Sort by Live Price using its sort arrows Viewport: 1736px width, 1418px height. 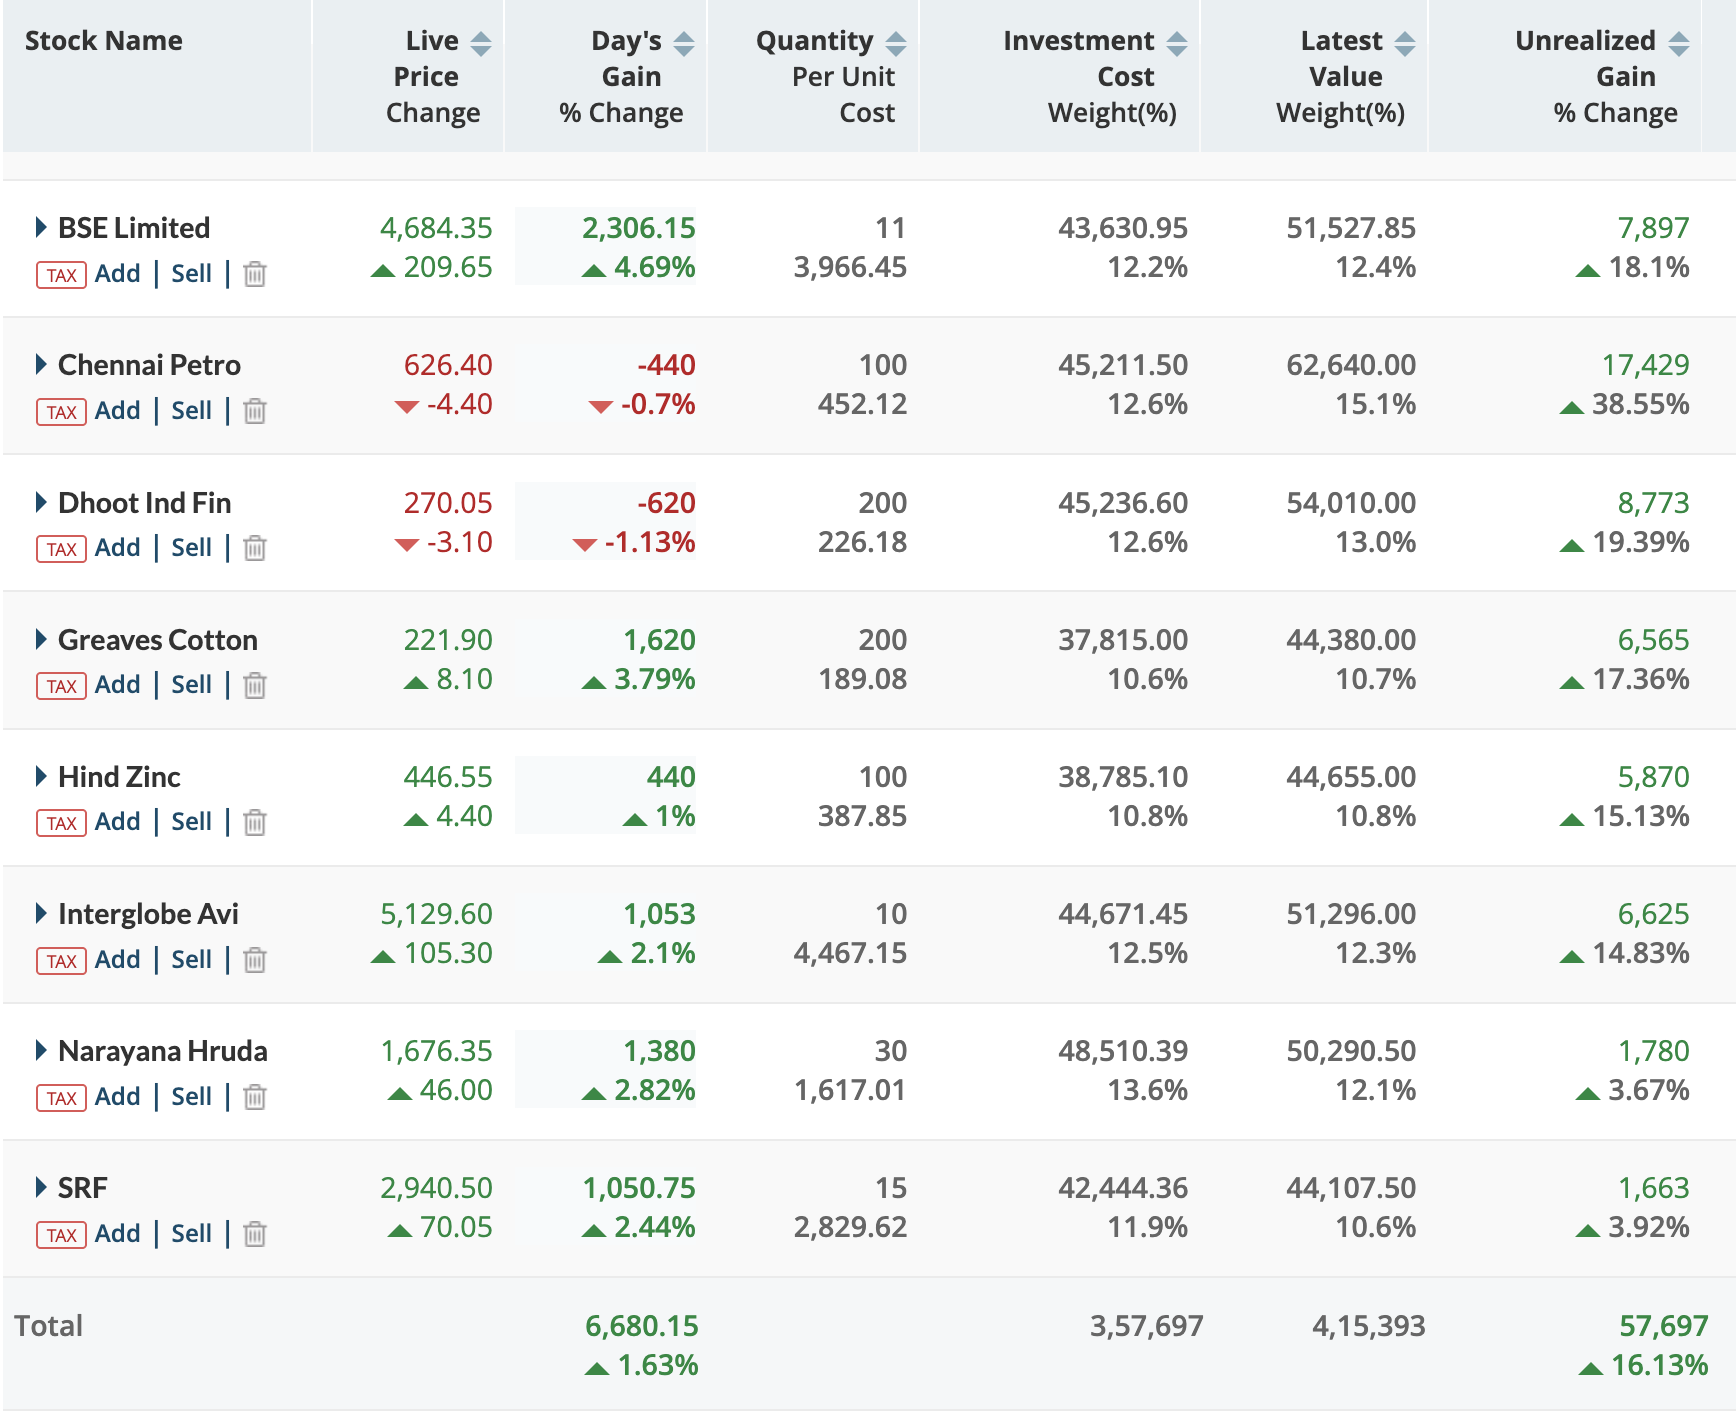pos(481,43)
